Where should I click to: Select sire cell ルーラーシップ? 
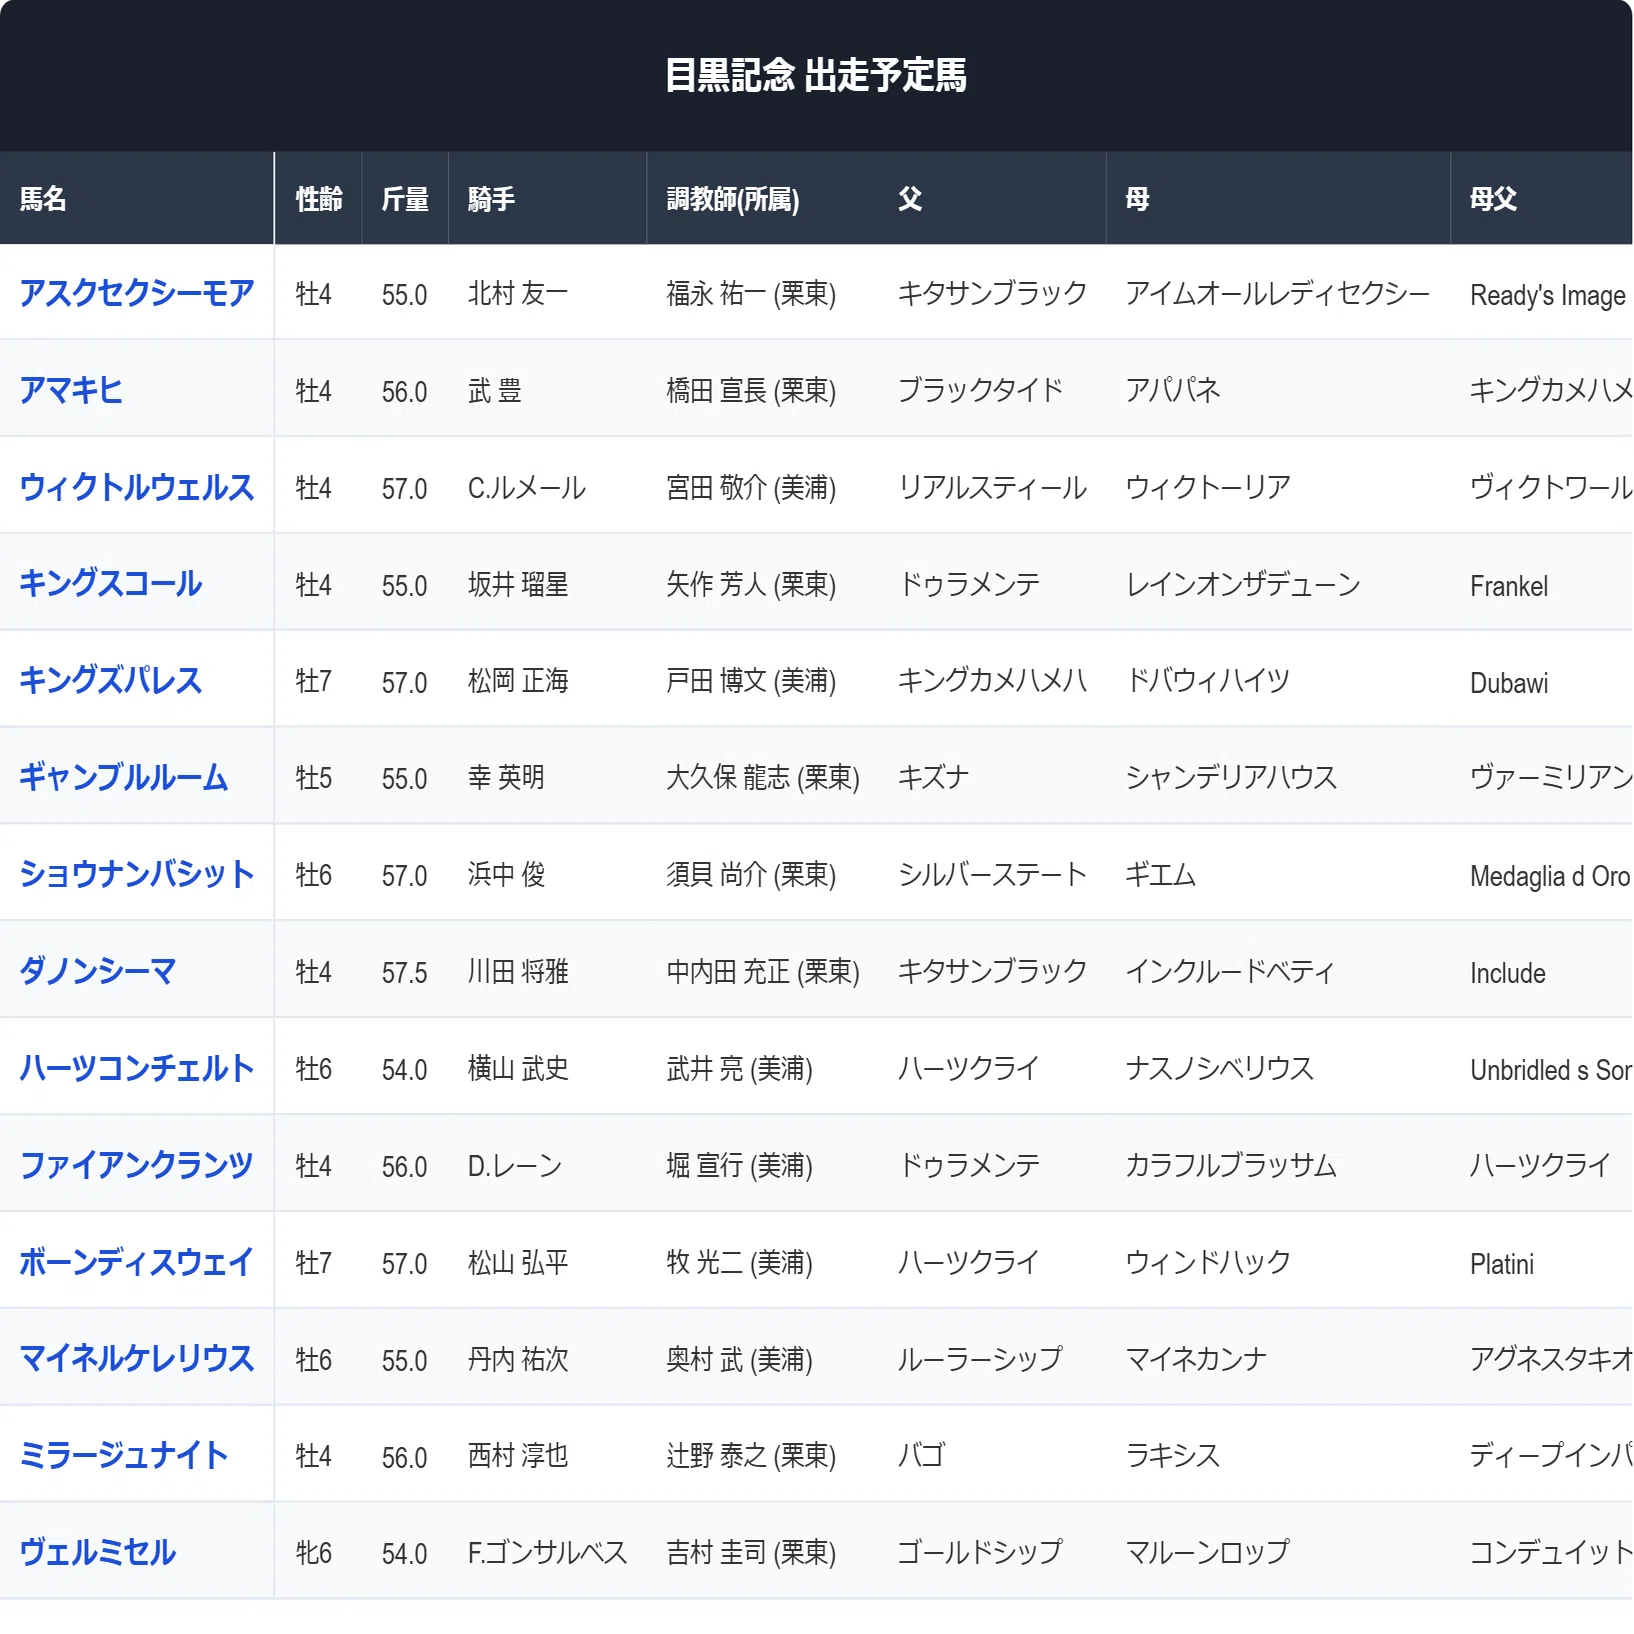[x=992, y=1358]
